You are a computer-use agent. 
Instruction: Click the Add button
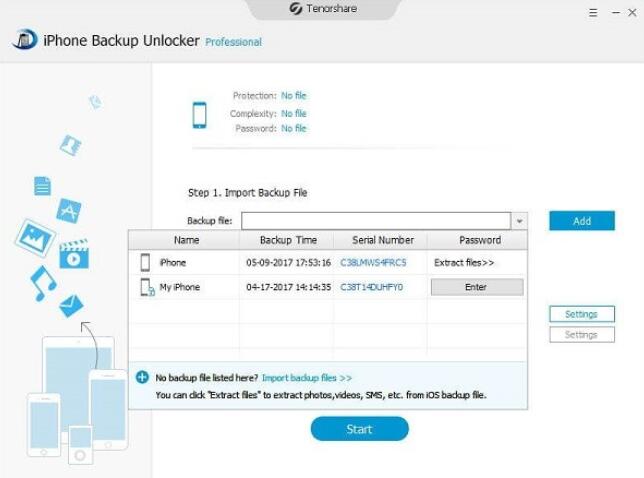[x=582, y=221]
